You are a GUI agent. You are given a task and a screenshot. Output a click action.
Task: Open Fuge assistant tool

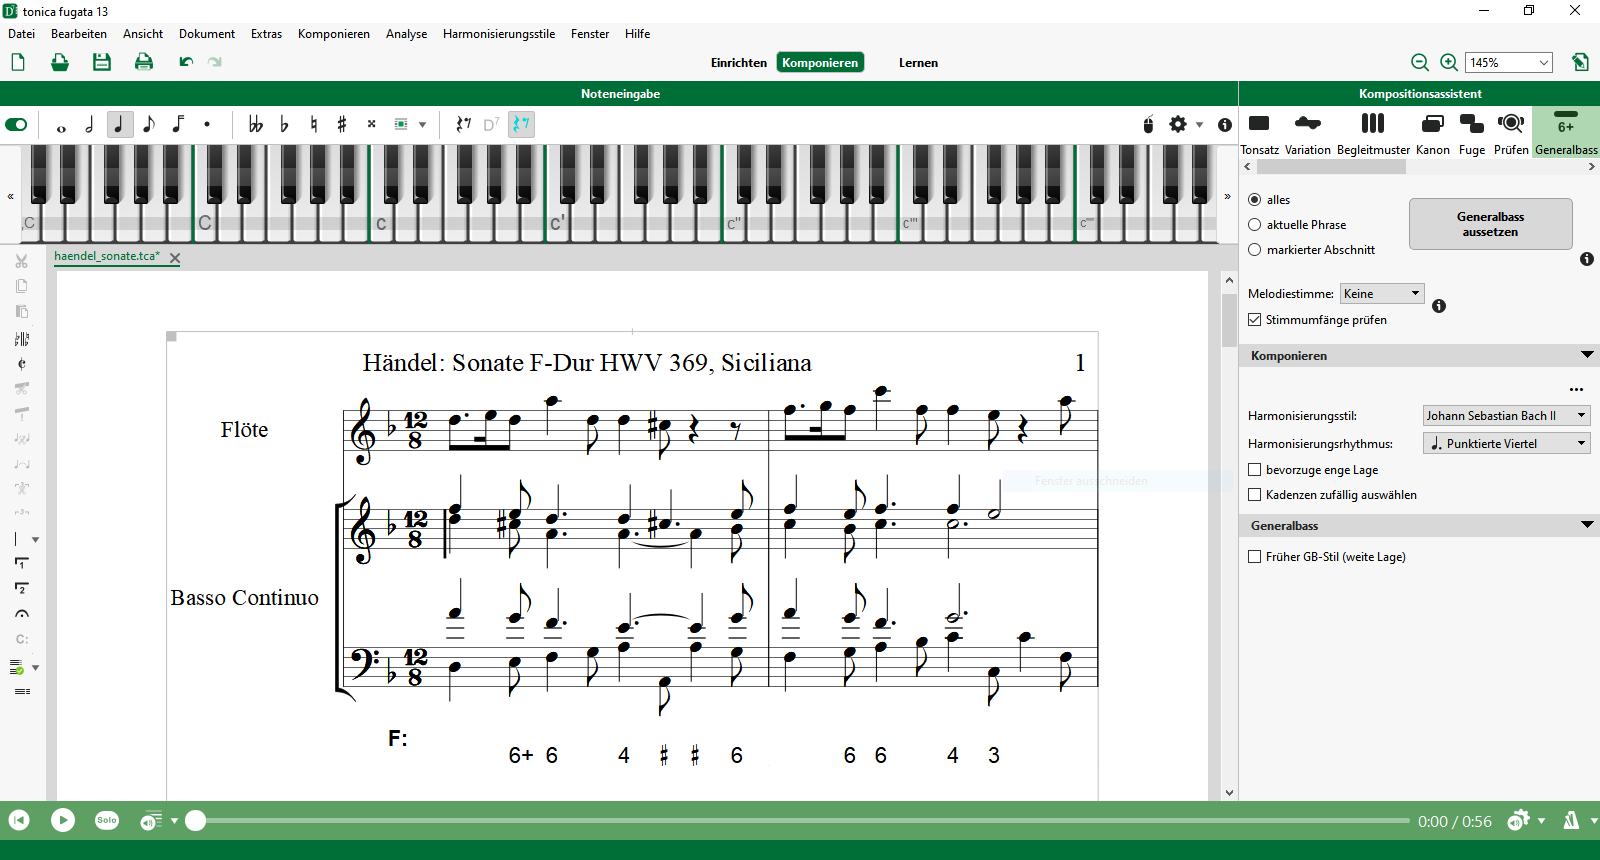(1472, 133)
